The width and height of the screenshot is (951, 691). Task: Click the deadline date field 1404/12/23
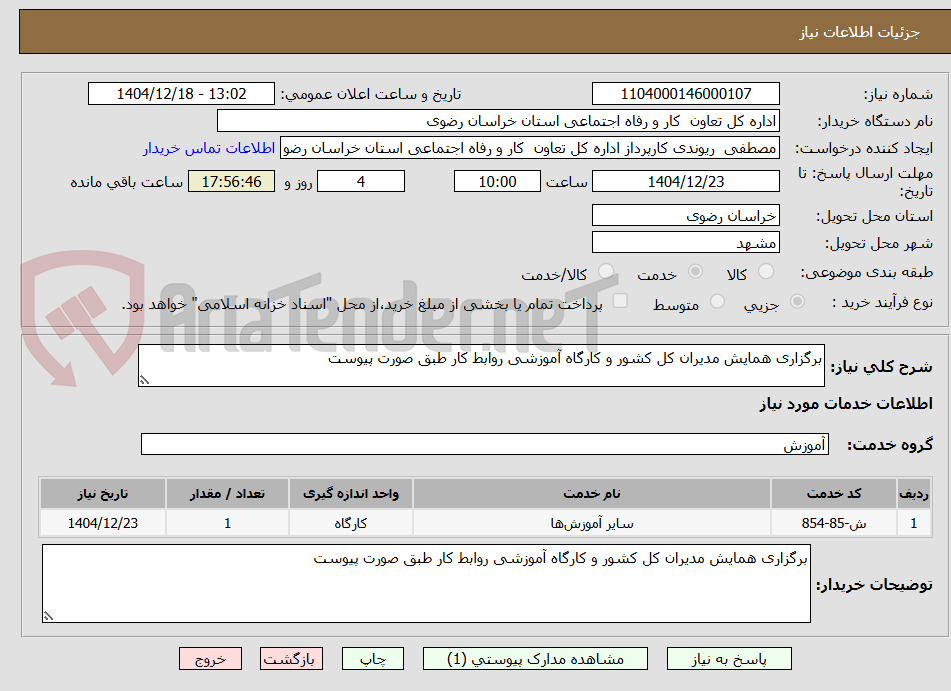[x=685, y=181]
